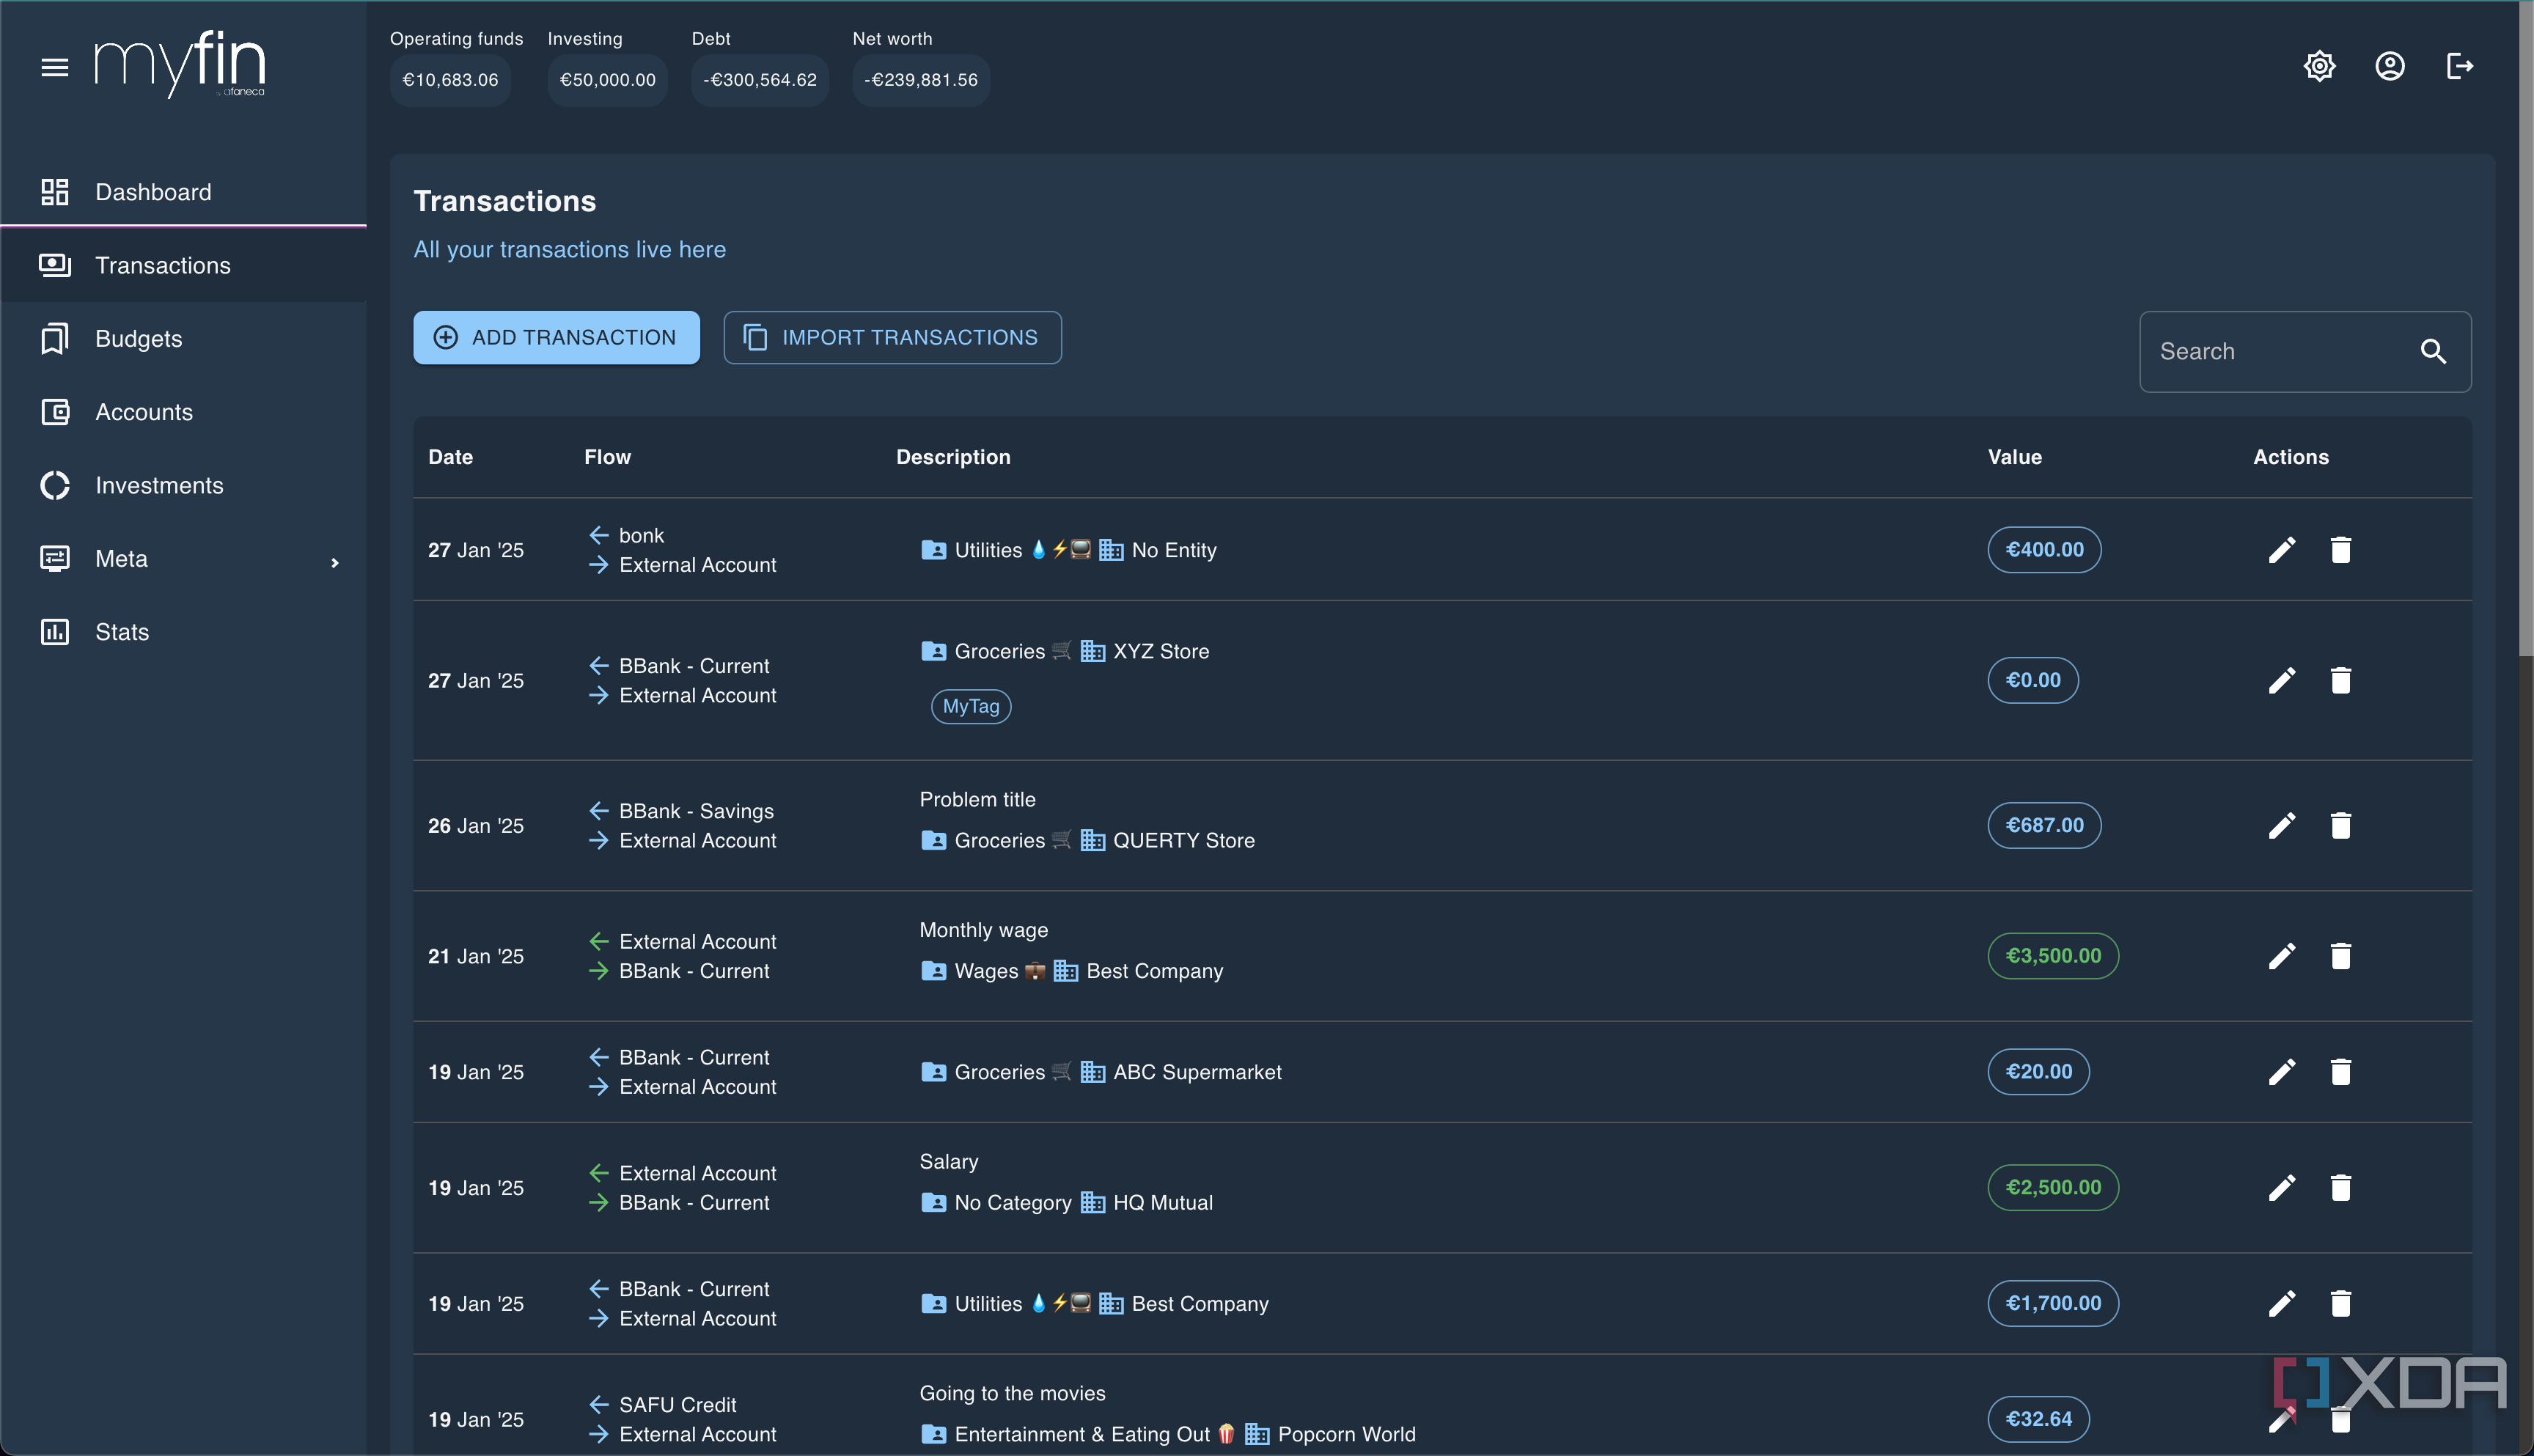Screen dimensions: 2534x1456
Task: Open the user profile icon
Action: [x=2390, y=66]
